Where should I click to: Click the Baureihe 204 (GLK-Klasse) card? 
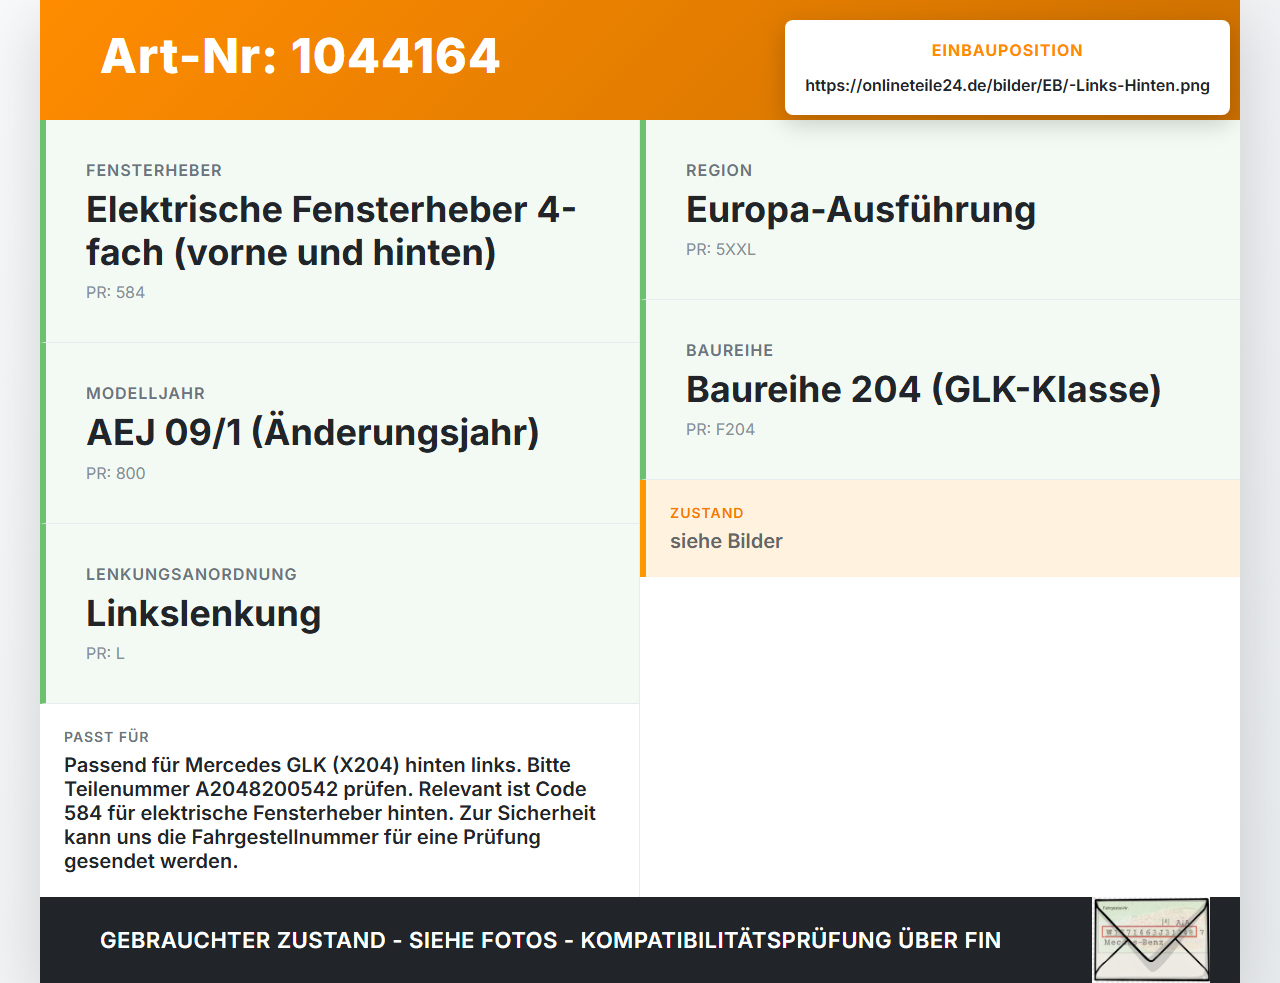coord(940,390)
